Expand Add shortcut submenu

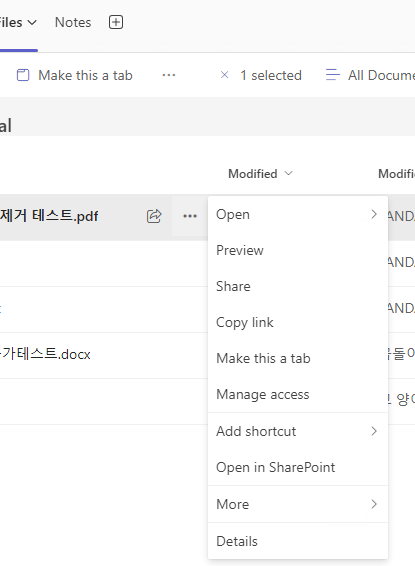pos(298,431)
